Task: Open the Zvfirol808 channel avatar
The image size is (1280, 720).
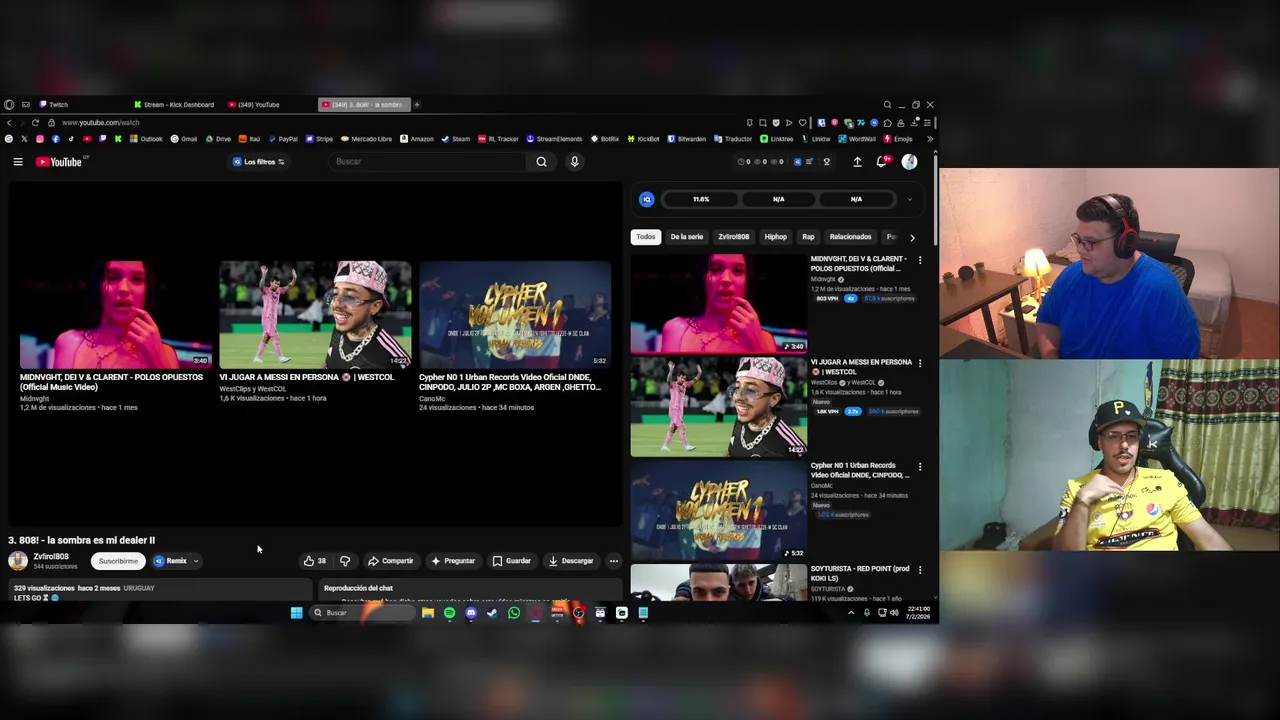Action: click(18, 561)
